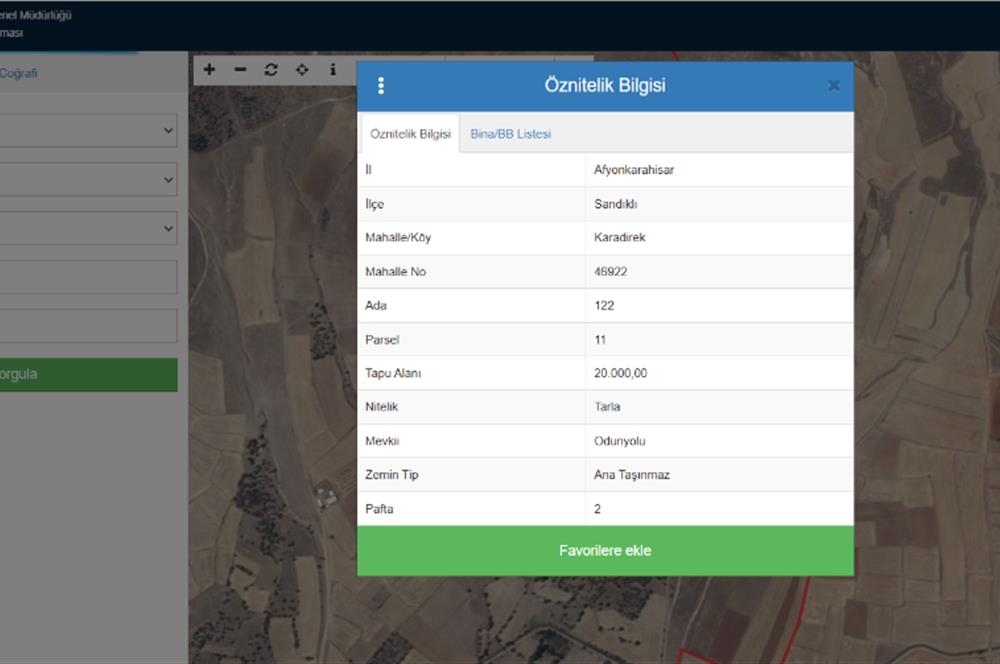Expand the first dropdown in the left panel
1000x664 pixels.
tap(88, 130)
